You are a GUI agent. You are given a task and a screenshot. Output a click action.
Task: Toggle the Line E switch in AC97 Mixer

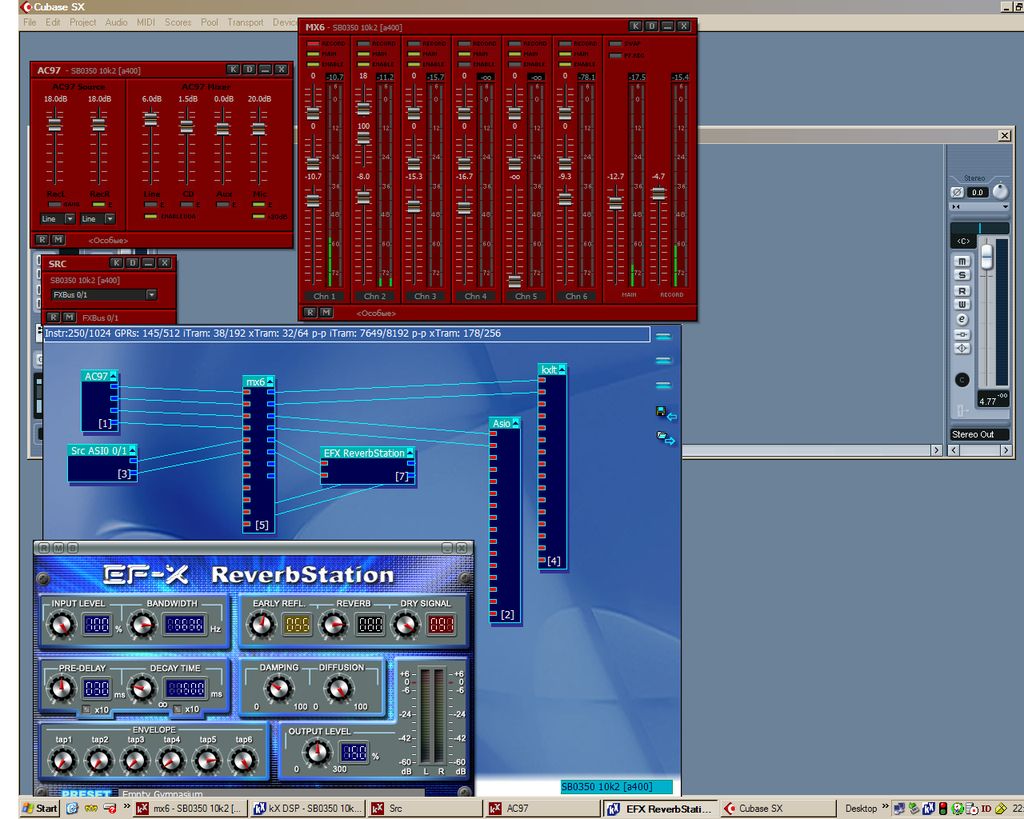pos(151,204)
